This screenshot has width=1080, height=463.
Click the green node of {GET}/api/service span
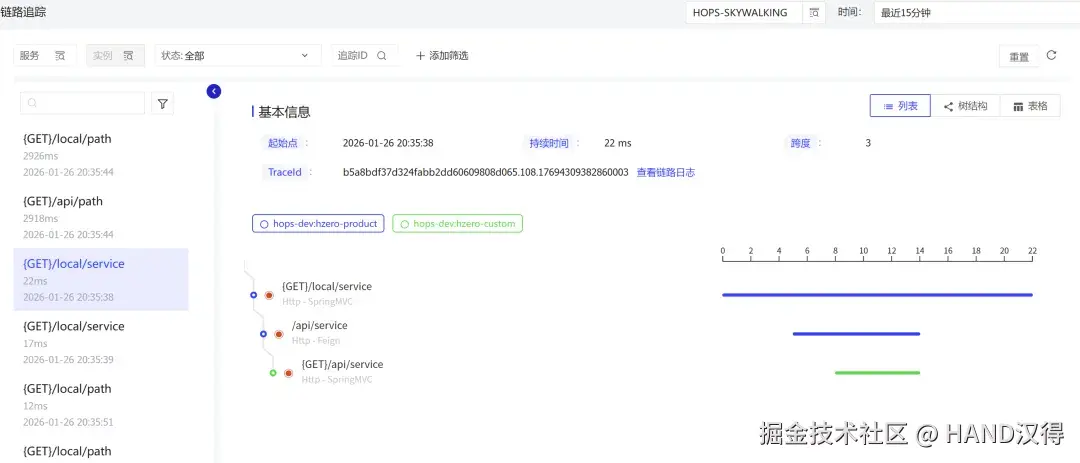pyautogui.click(x=273, y=373)
